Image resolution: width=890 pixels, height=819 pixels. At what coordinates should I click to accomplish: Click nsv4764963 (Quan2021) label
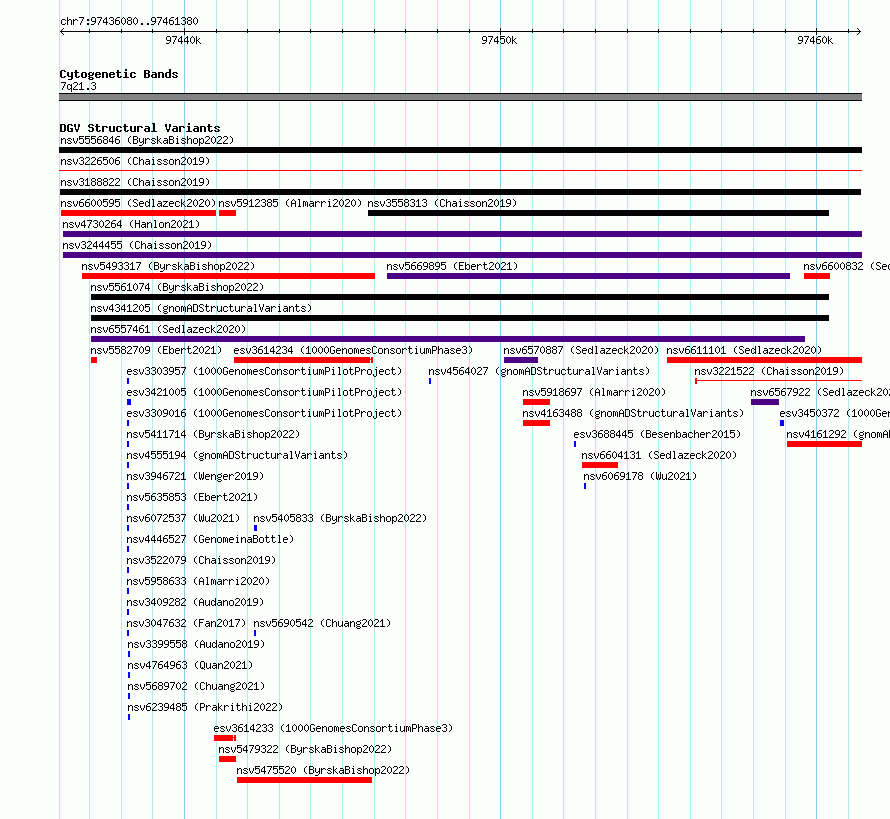(x=190, y=665)
